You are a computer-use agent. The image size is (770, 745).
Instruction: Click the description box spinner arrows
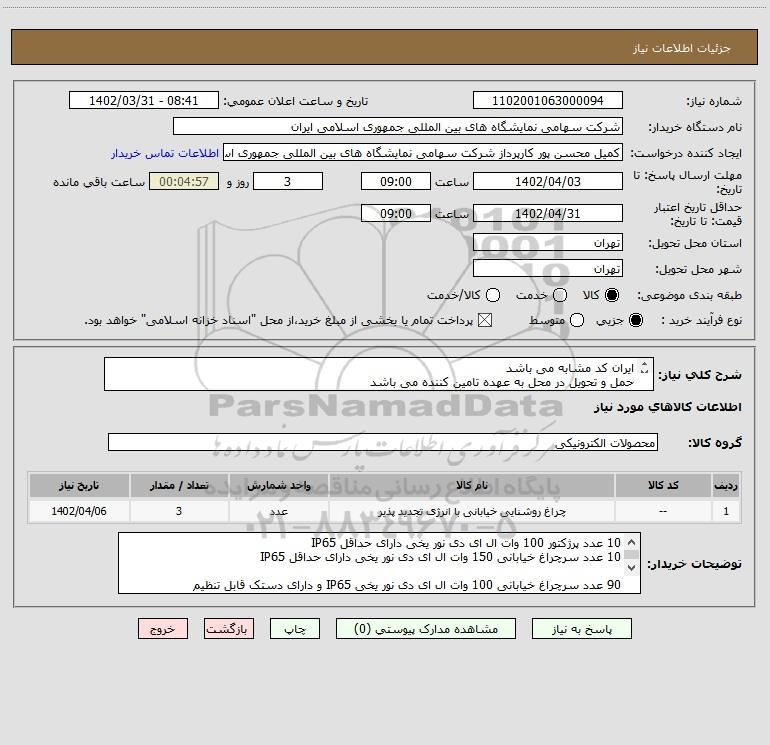[x=645, y=367]
